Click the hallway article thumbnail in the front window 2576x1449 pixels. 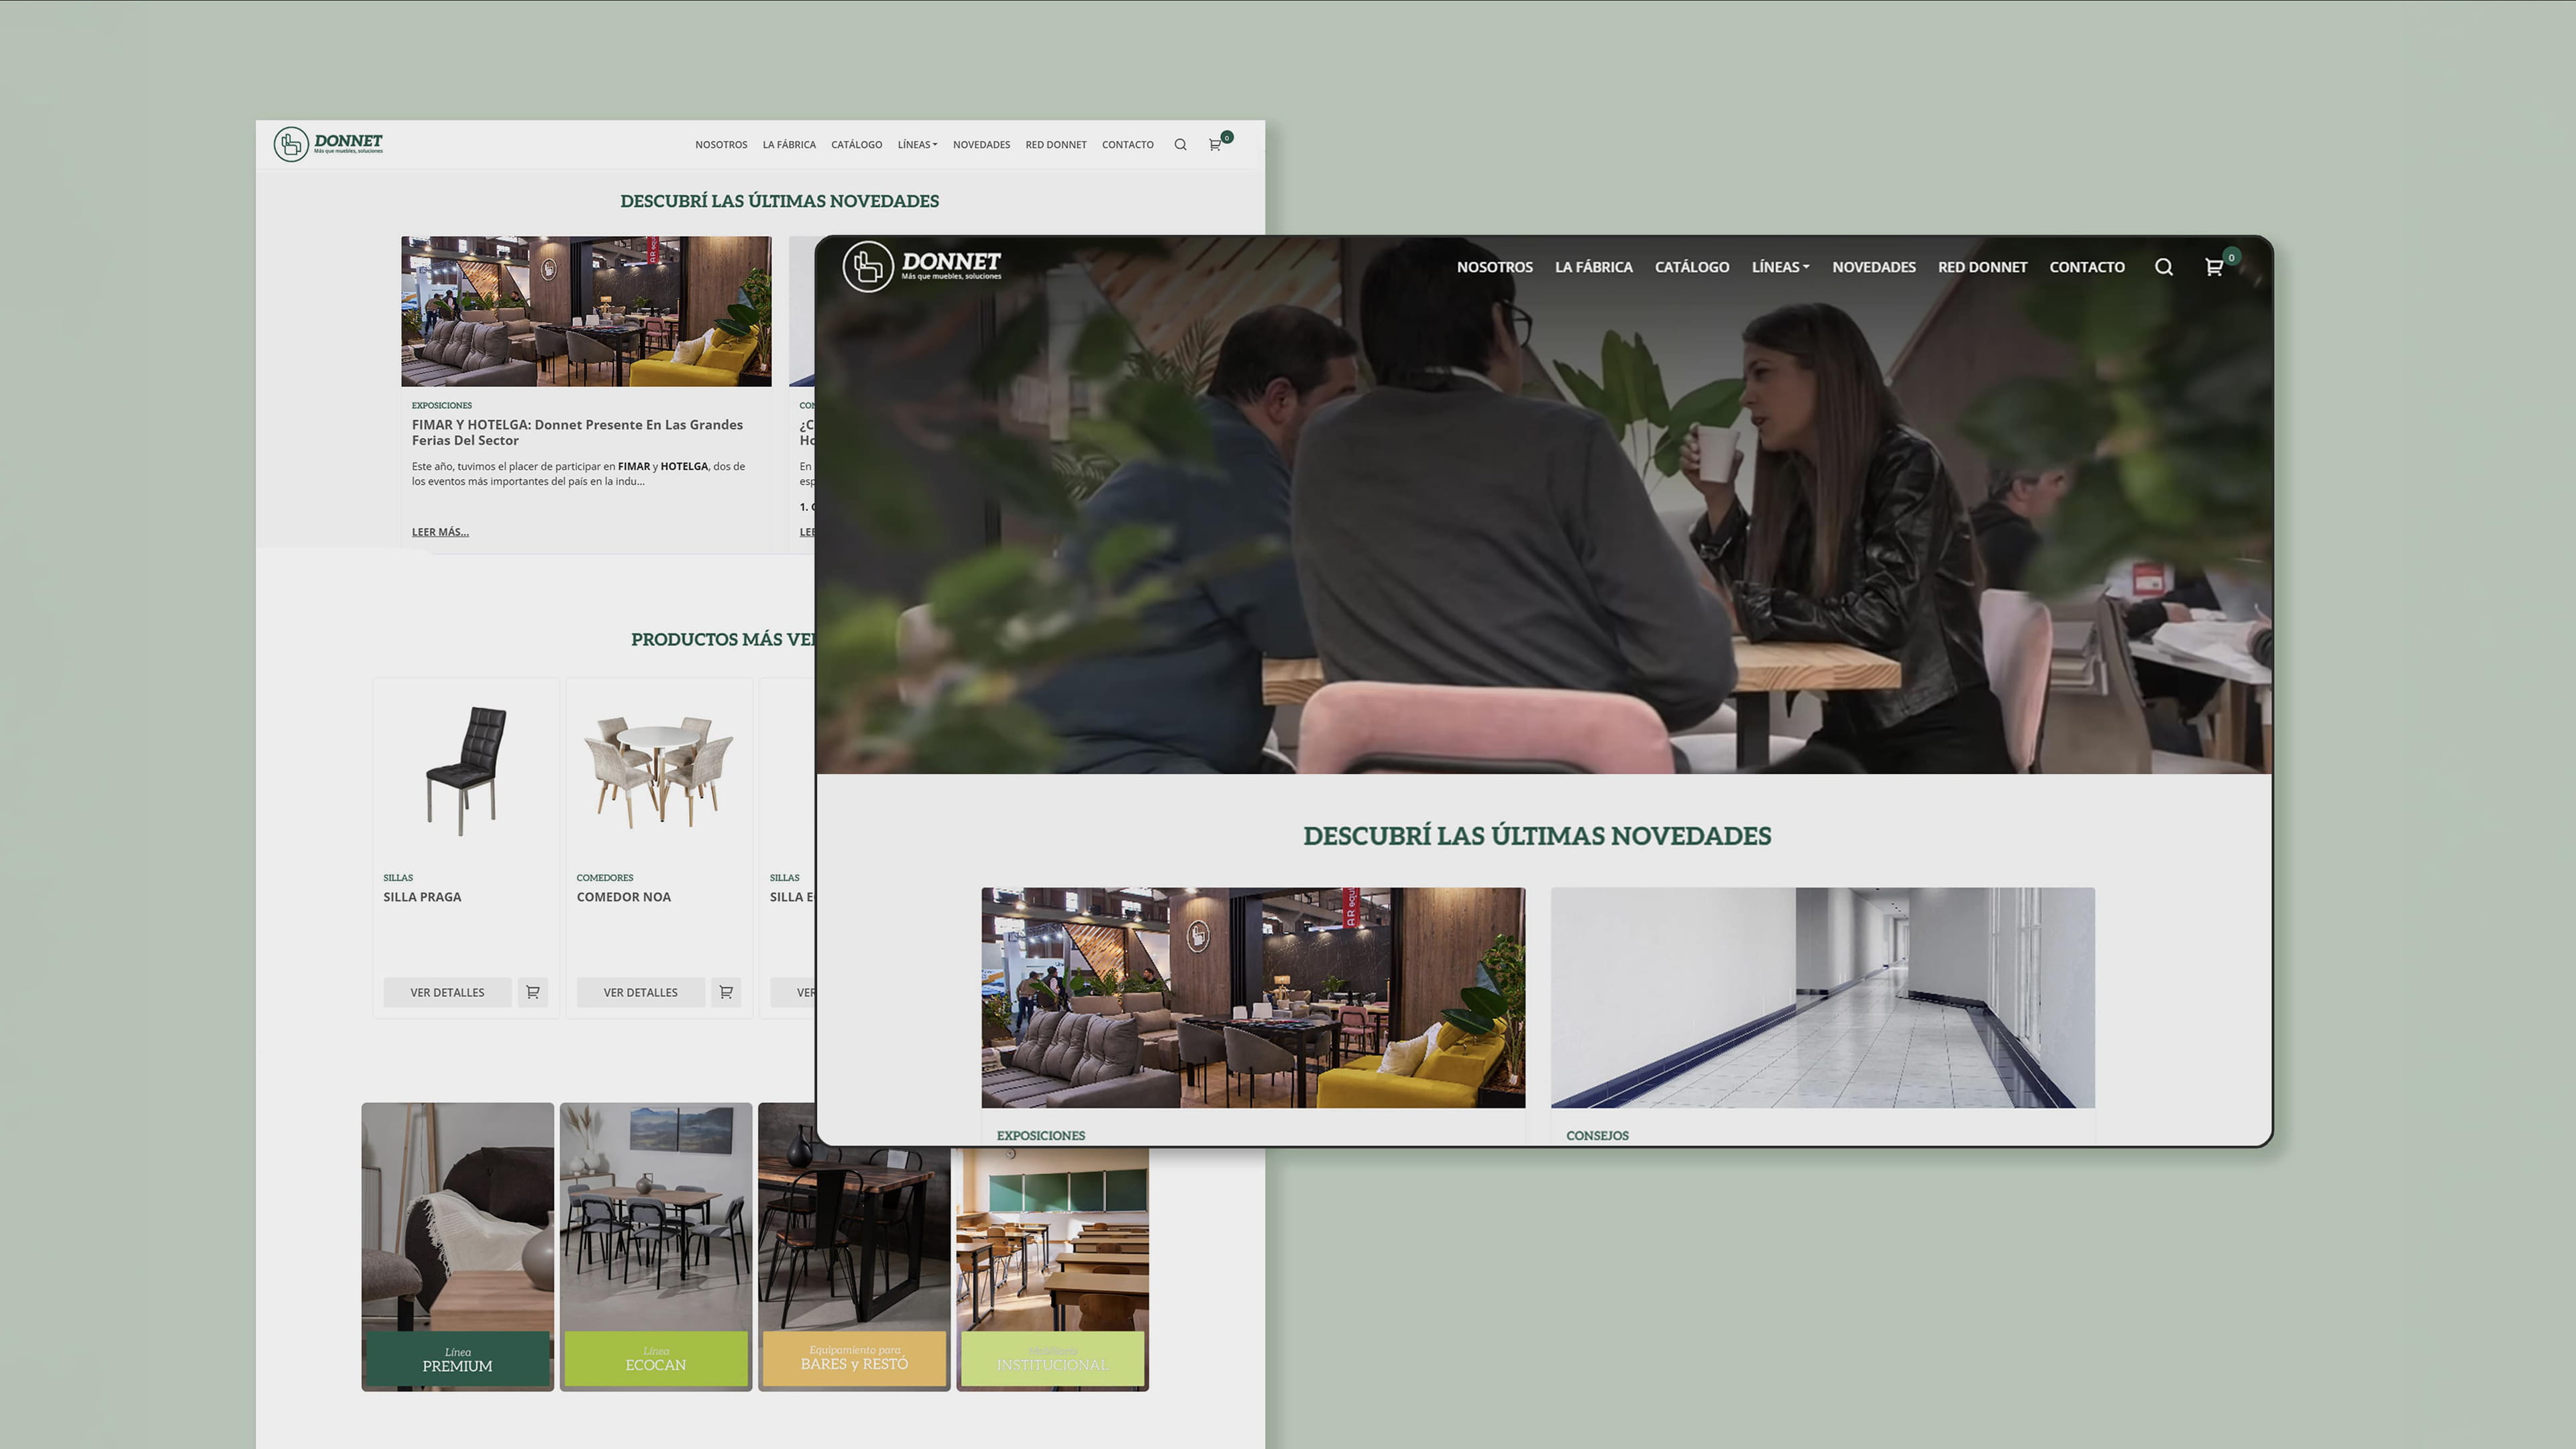[x=1822, y=997]
